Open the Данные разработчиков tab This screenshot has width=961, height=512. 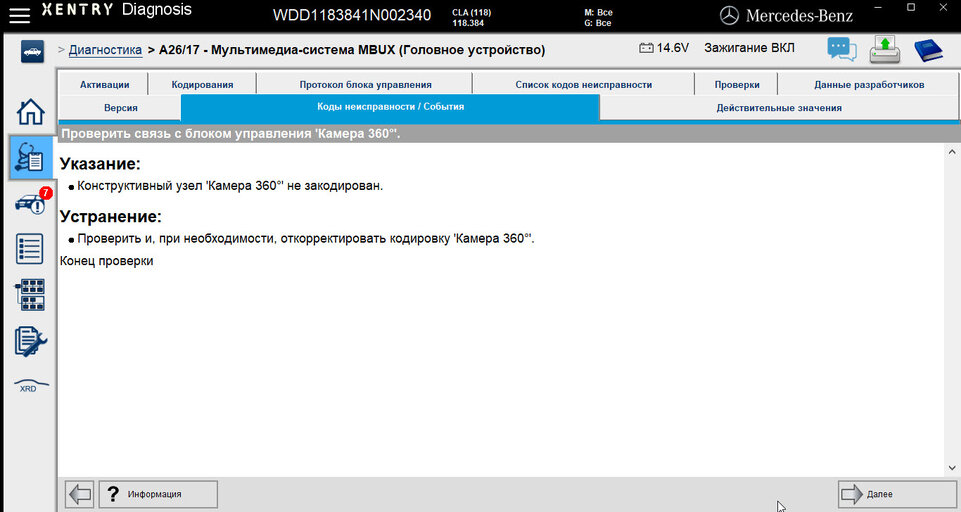[868, 84]
